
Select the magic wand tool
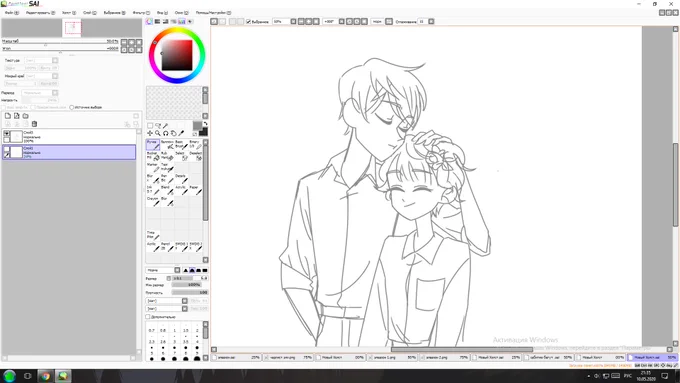(166, 125)
